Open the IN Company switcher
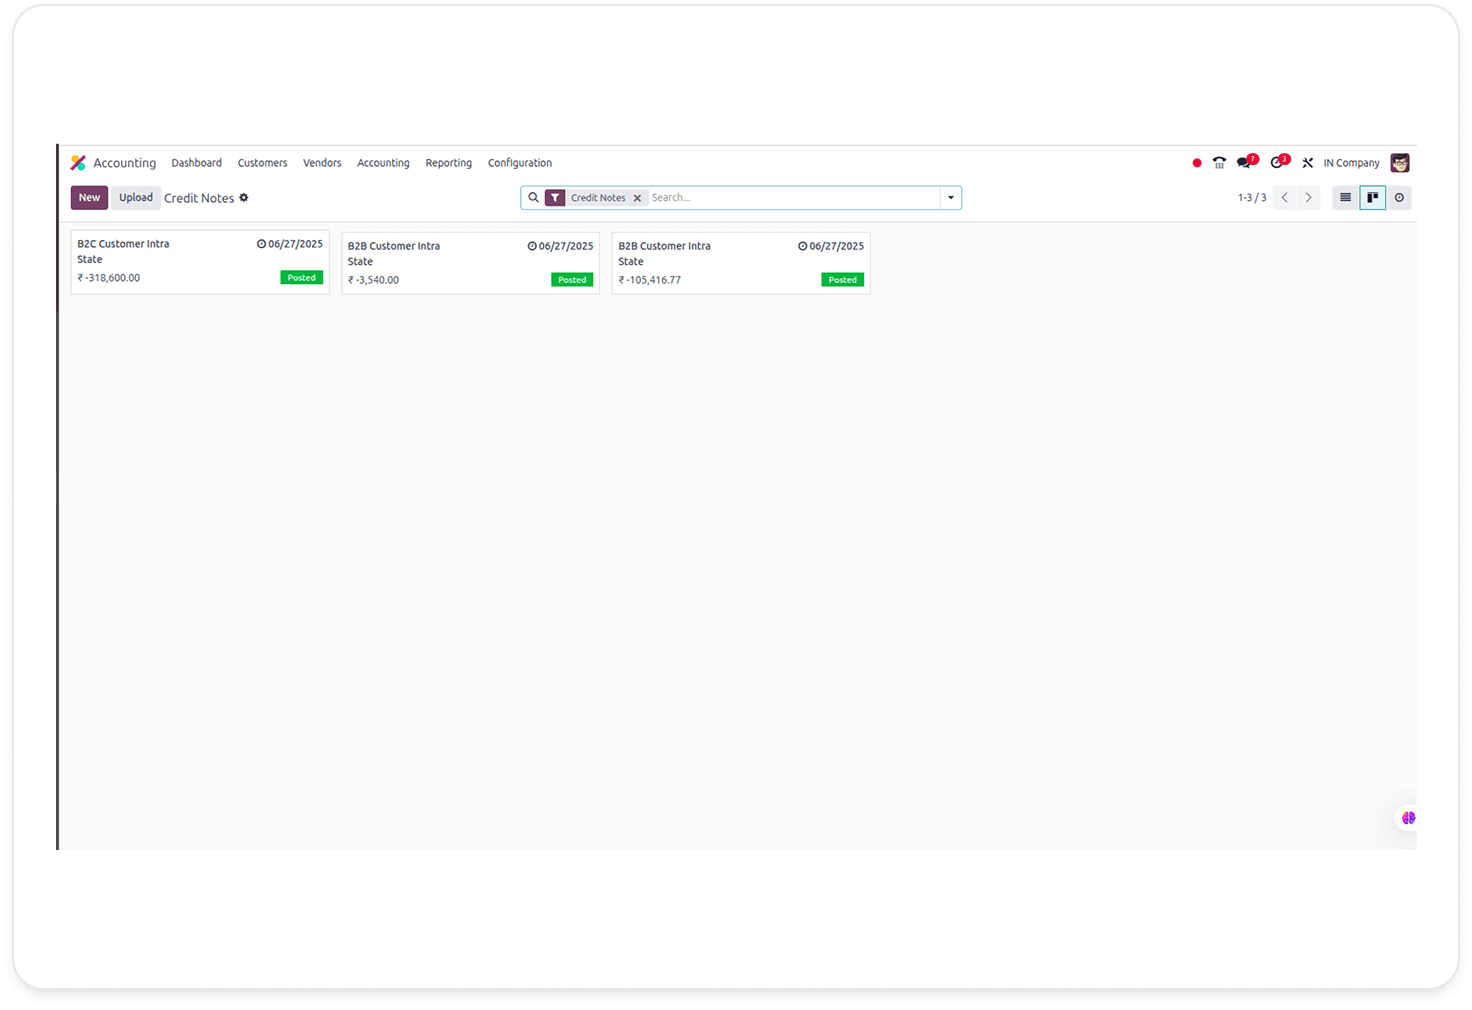Screen dimensions: 1472x1010 pyautogui.click(x=1351, y=163)
